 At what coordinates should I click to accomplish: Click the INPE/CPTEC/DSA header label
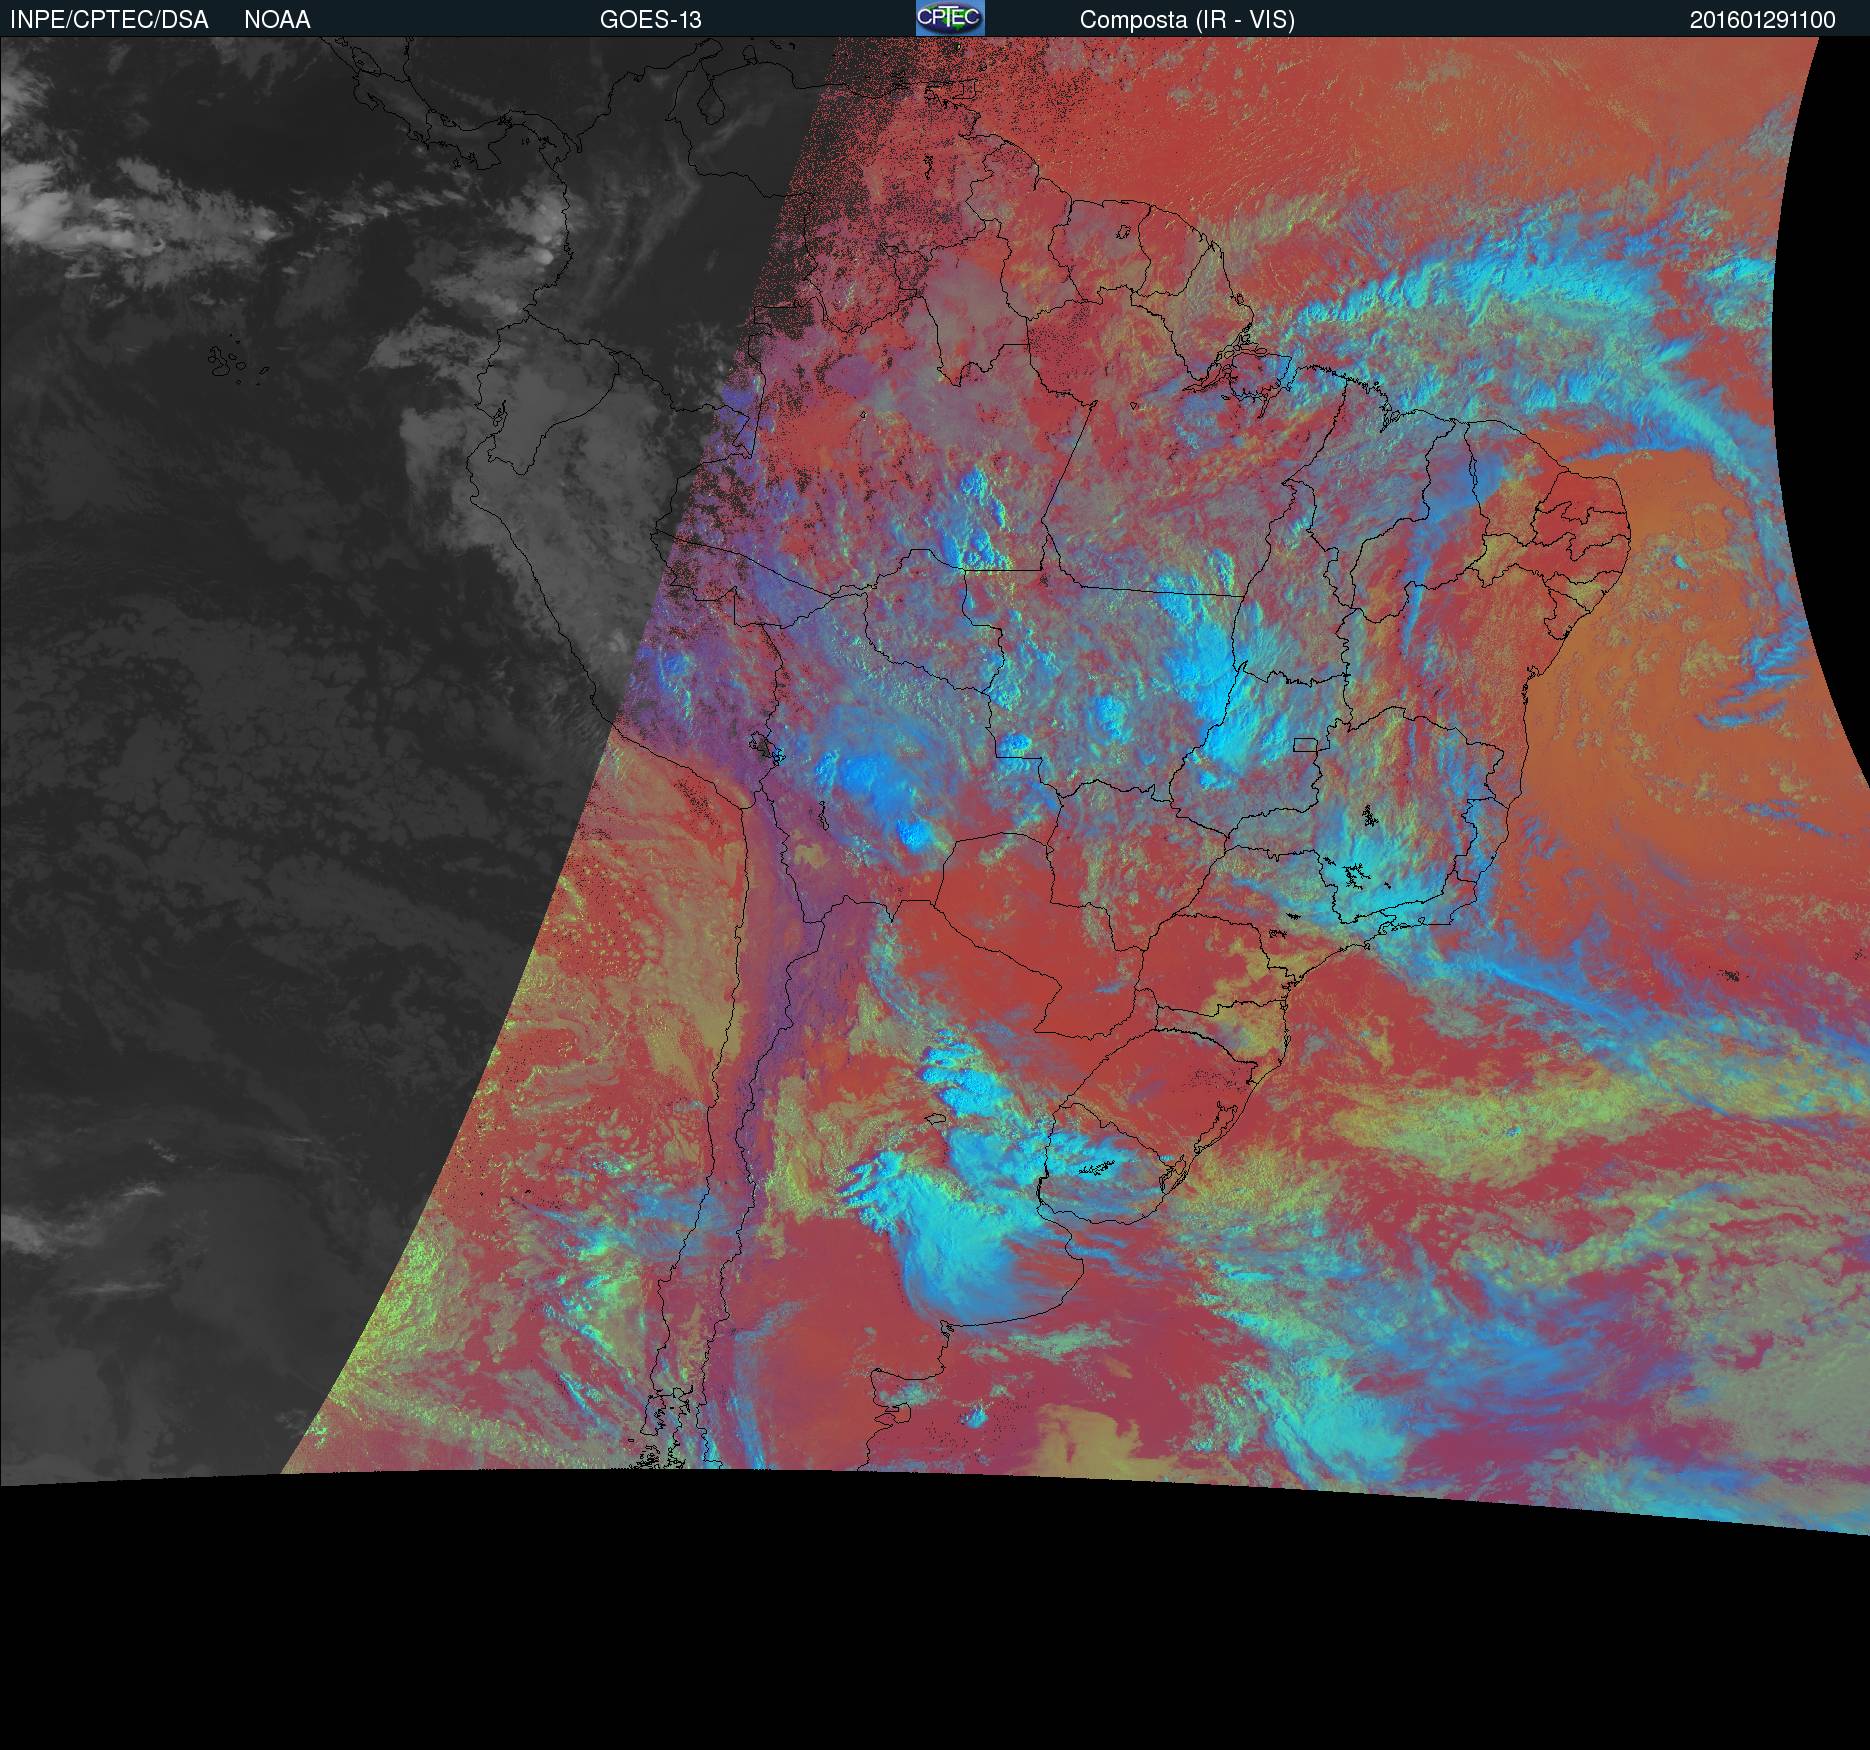109,20
